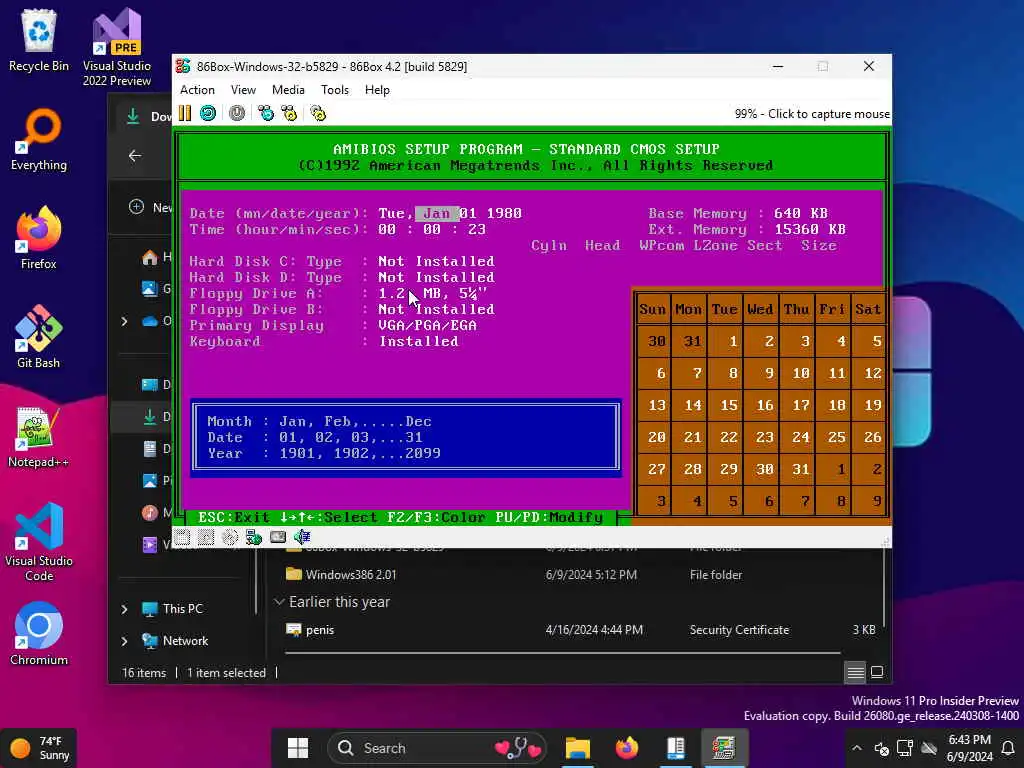Click the gray ACPI shutdown power icon
1024x768 pixels.
pos(236,114)
